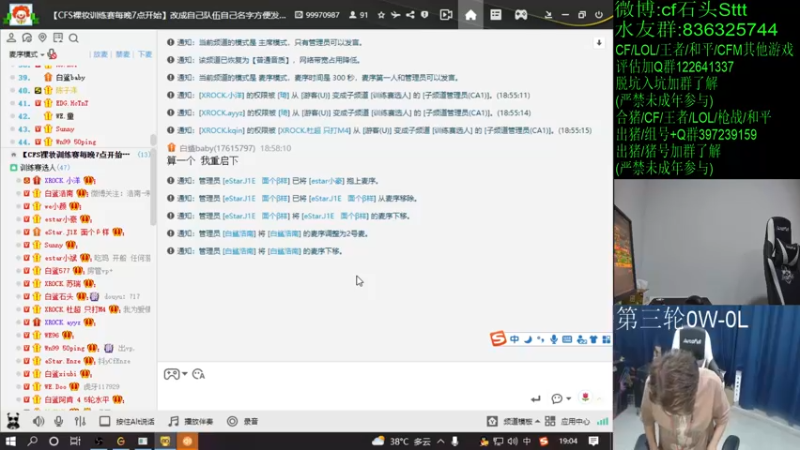Click the location pin icon in sidebar toolbar
Screen dimensions: 800x450
click(x=42, y=38)
